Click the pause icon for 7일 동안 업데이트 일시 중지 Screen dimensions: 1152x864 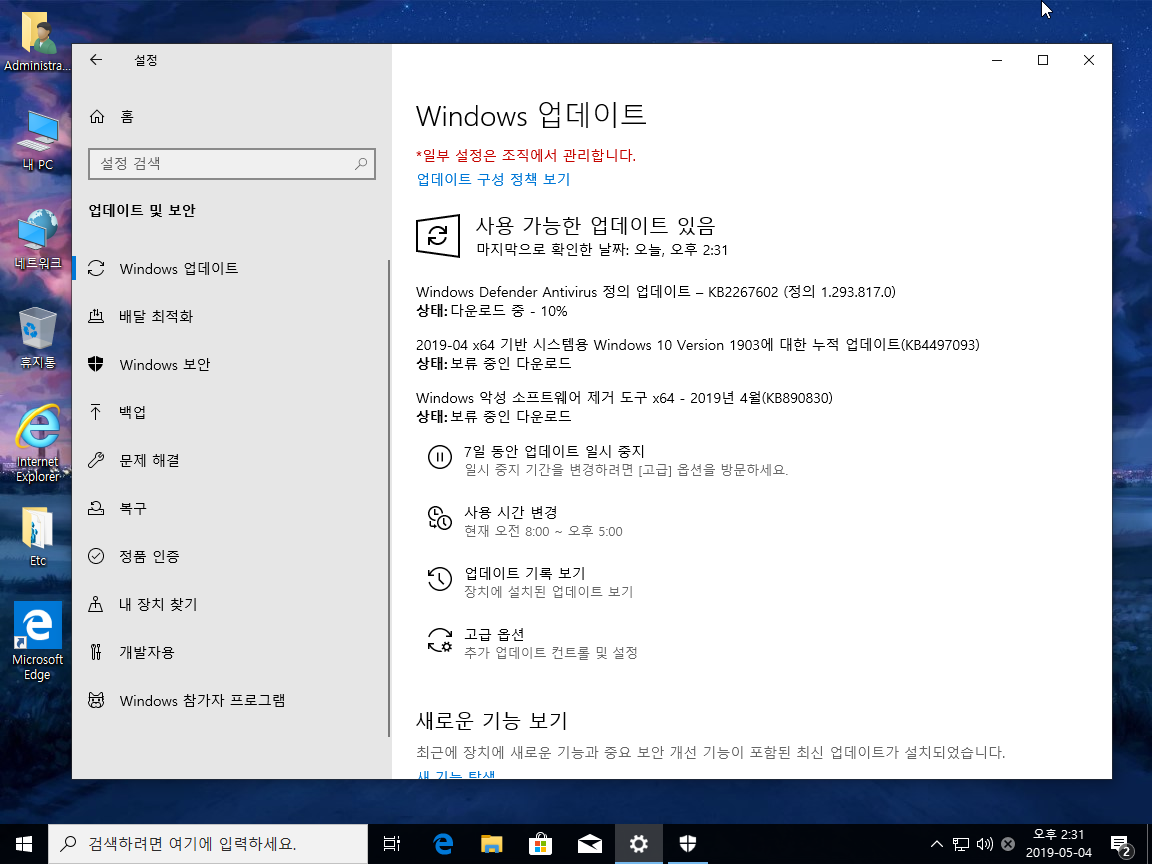[x=439, y=458]
